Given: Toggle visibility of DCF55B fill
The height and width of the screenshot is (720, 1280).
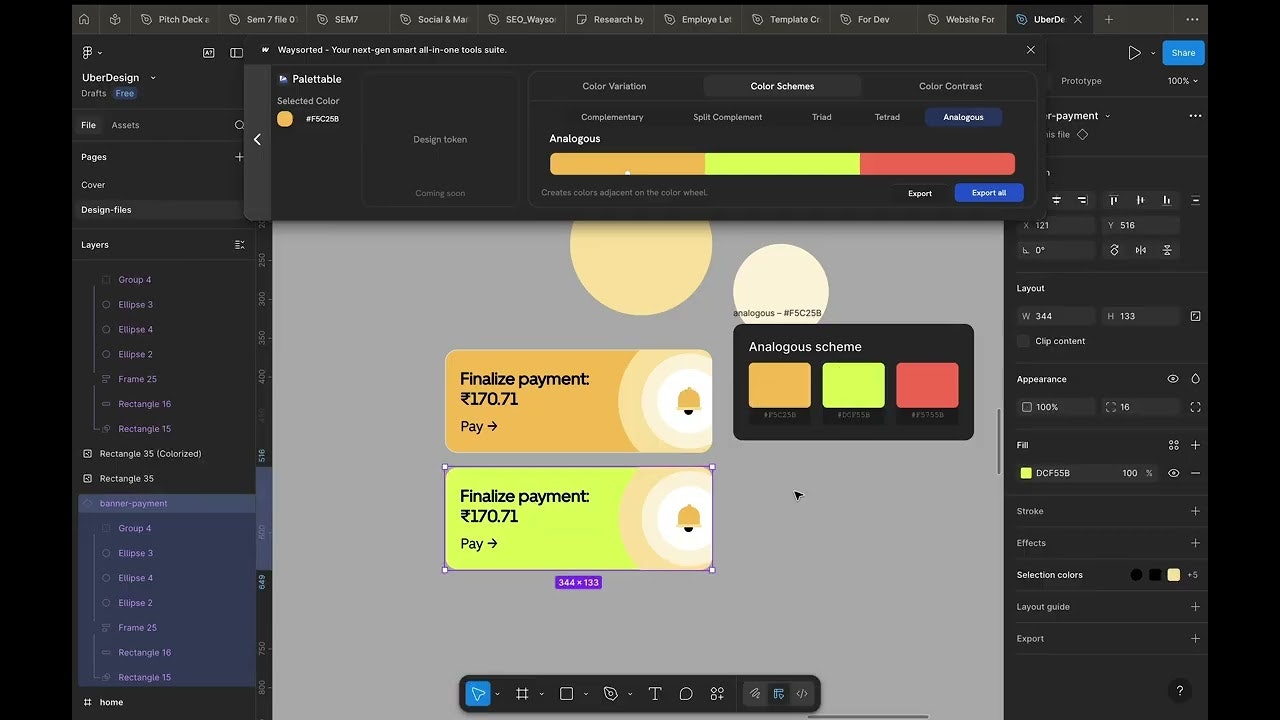Looking at the screenshot, I should click(1174, 473).
